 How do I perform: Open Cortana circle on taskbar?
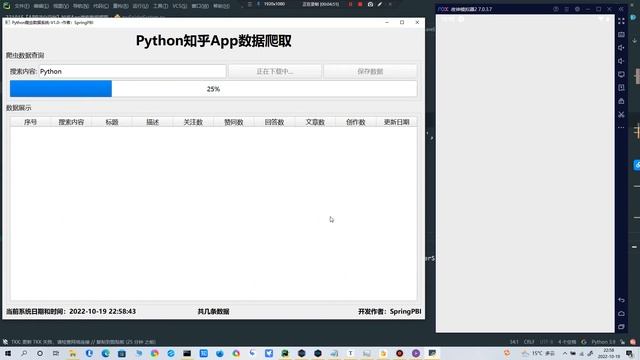[40, 353]
